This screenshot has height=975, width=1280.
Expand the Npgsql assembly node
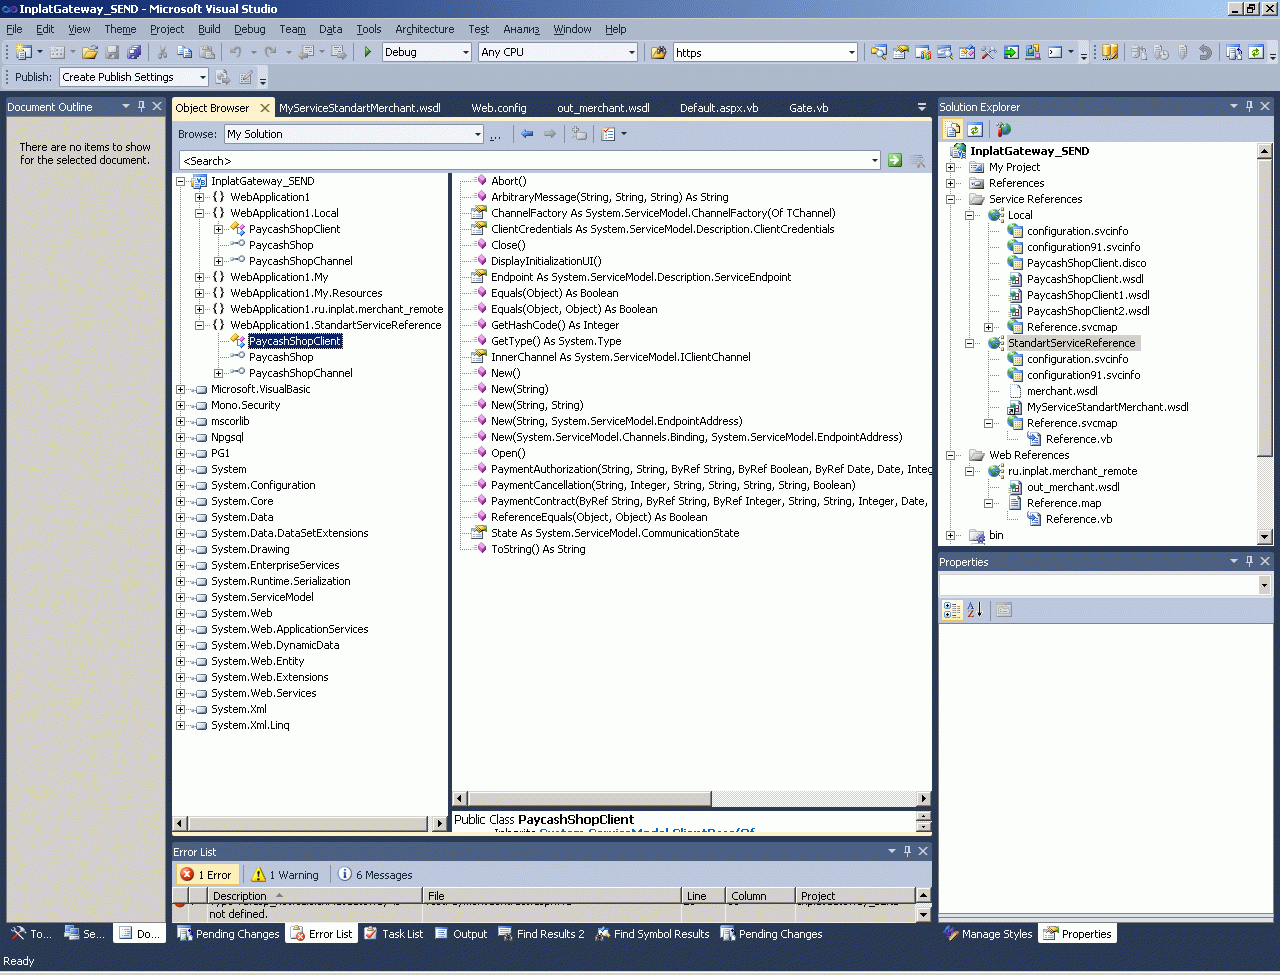click(180, 437)
